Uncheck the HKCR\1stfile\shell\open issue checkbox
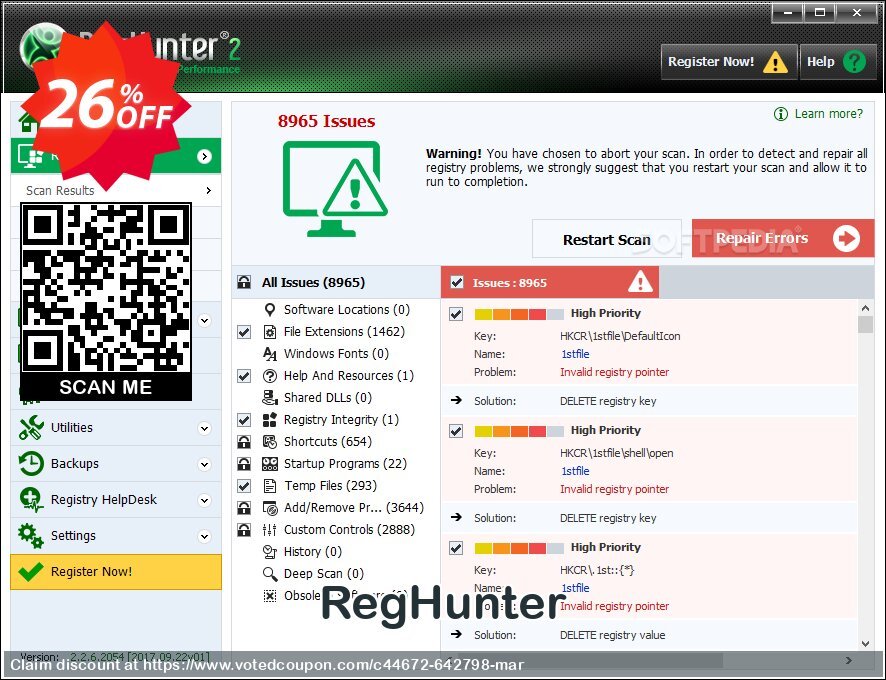 (456, 431)
